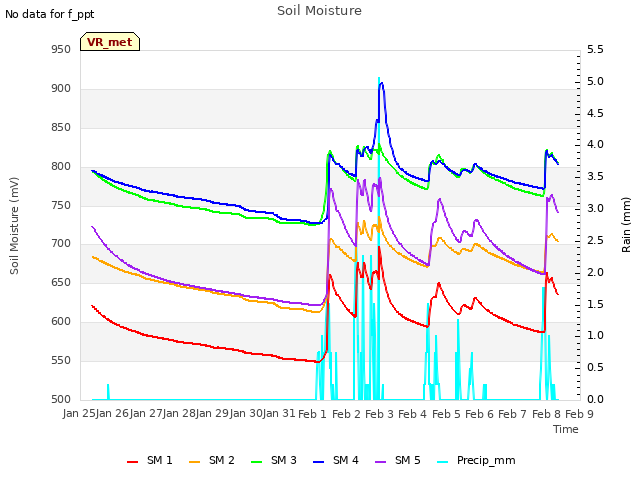
Task: Click the 2.5 right-axis tick label
Action: (595, 240)
